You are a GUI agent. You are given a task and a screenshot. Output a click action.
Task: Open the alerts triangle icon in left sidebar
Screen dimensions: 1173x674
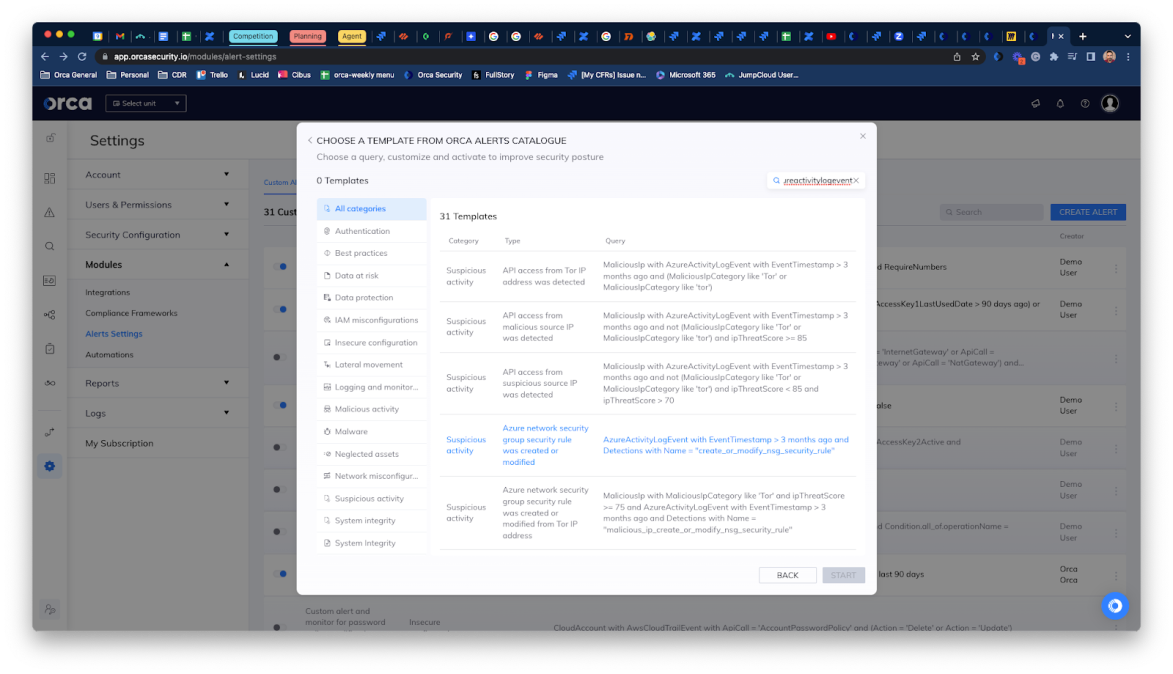click(49, 212)
